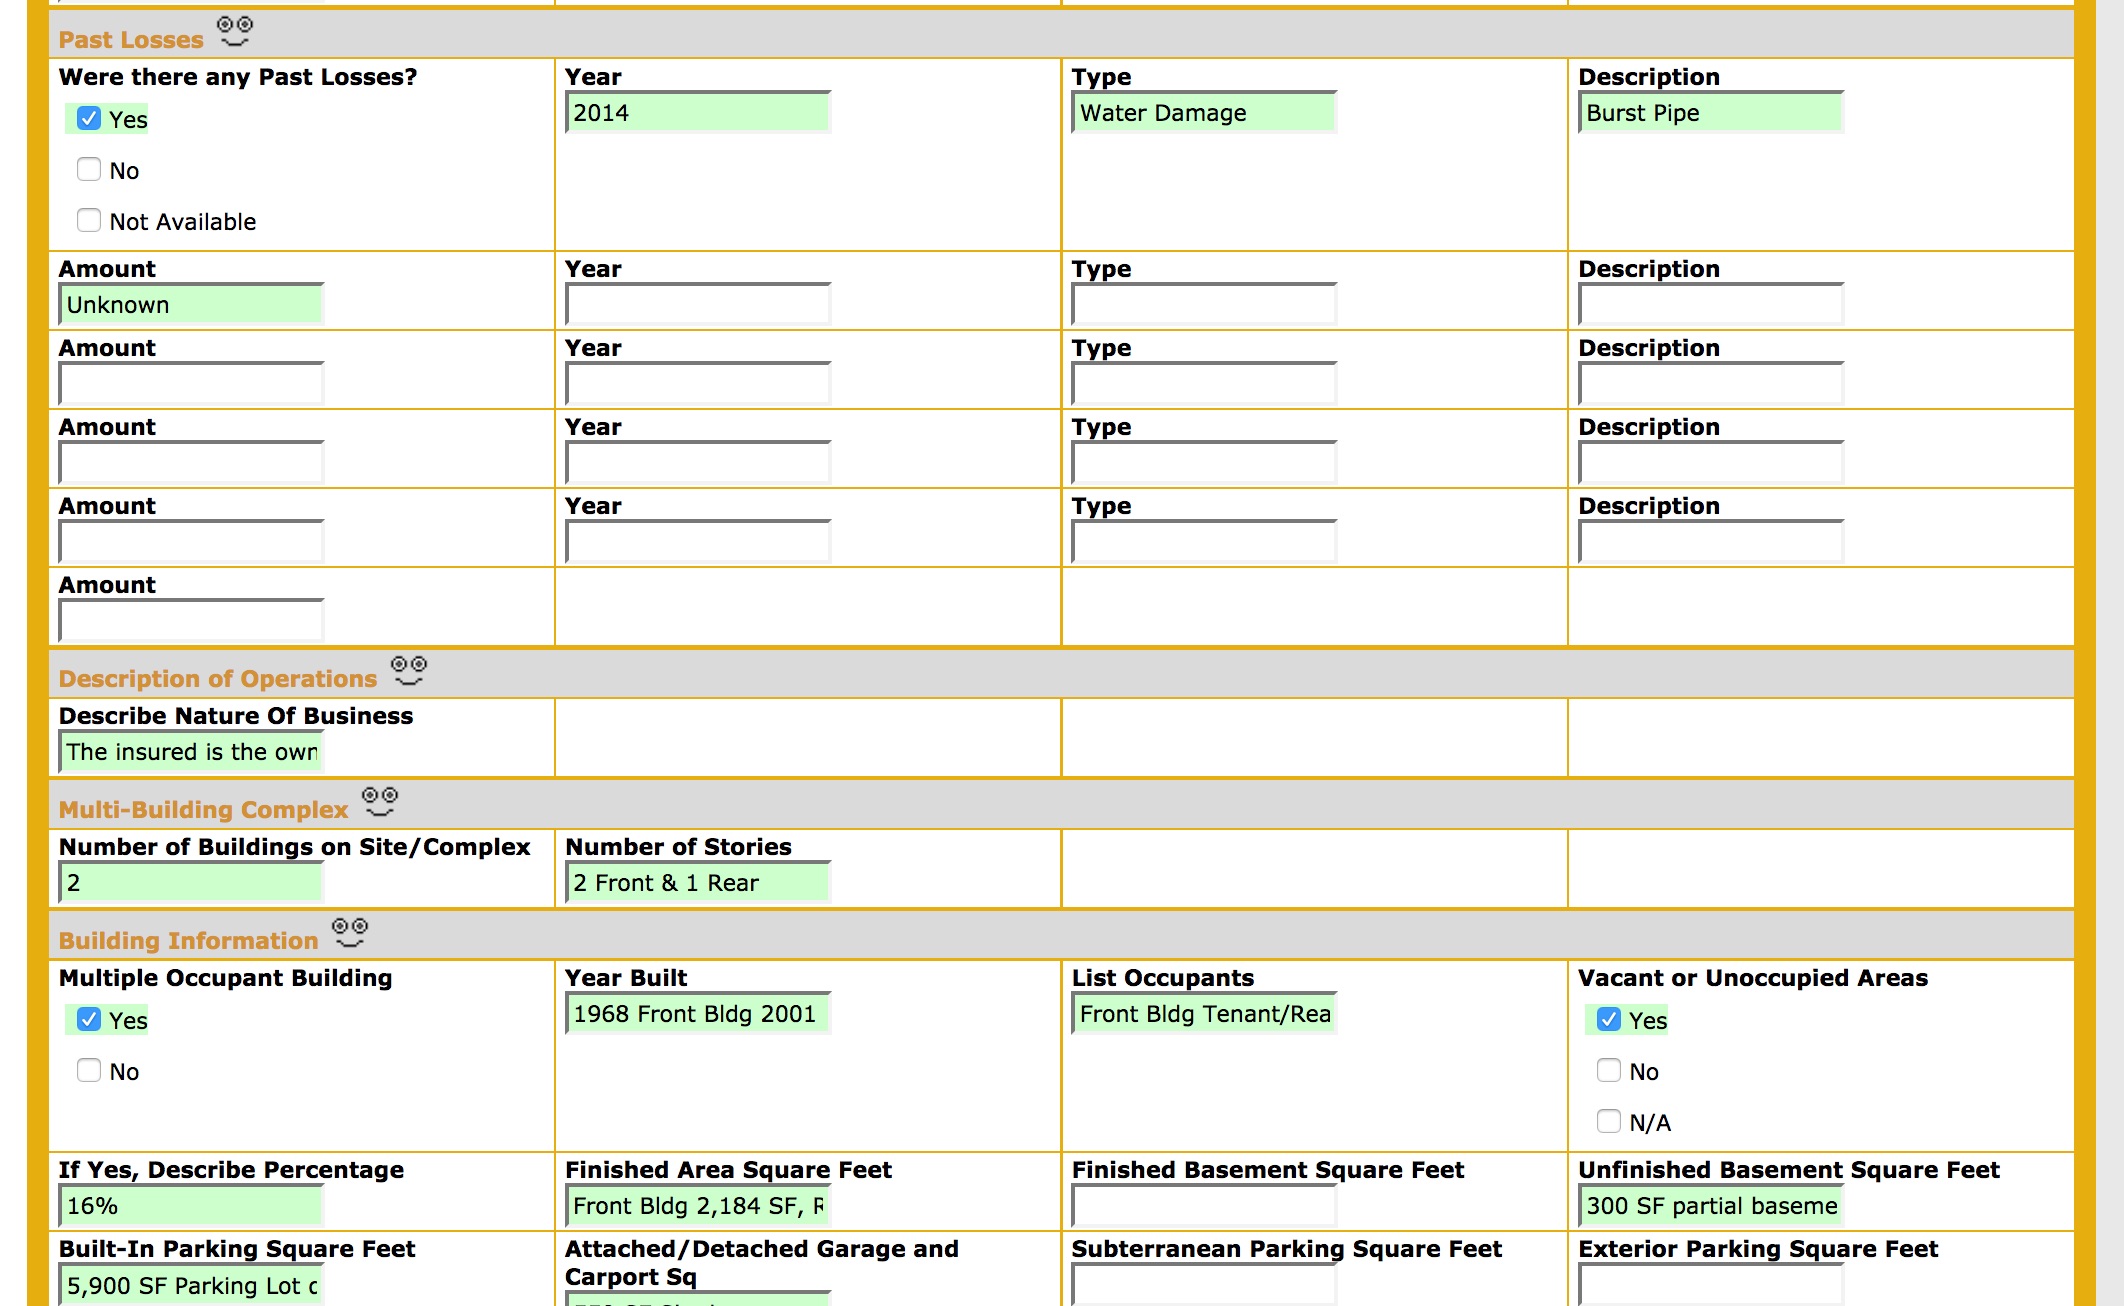The image size is (2124, 1306).
Task: Click the Number of Buildings on Site/Complex field
Action: 190,883
